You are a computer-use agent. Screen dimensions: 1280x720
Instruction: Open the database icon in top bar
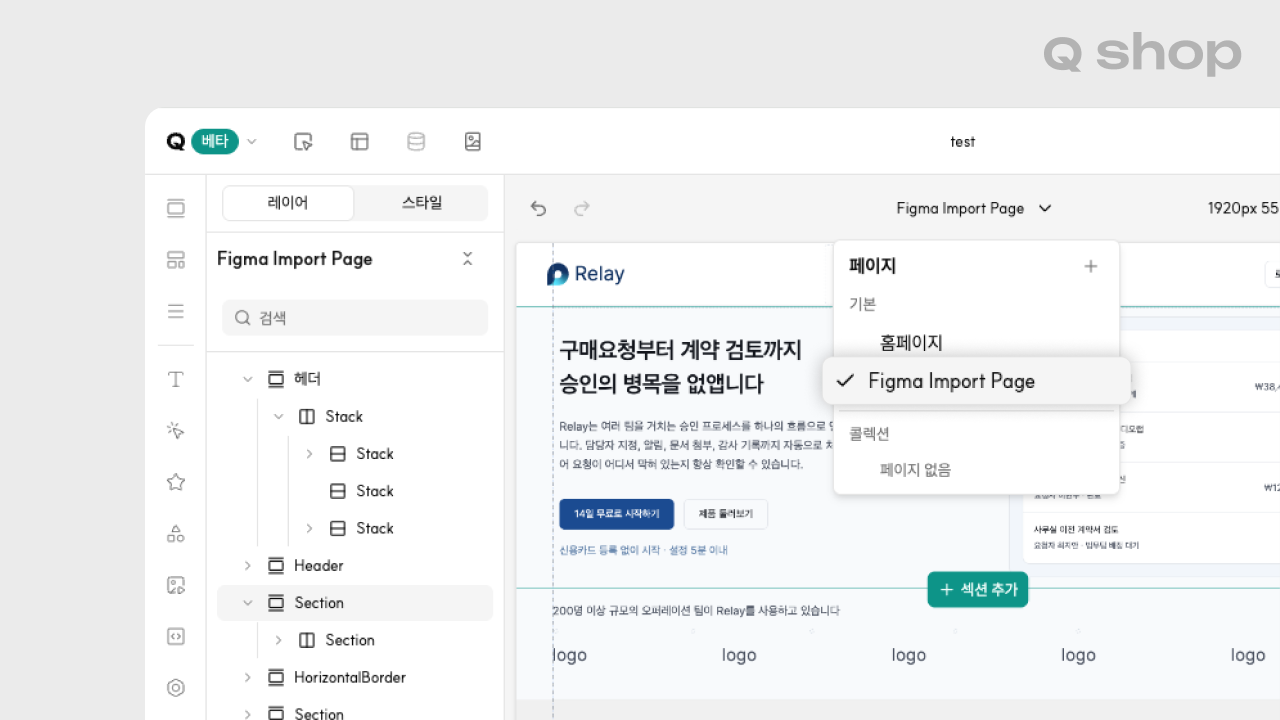416,142
